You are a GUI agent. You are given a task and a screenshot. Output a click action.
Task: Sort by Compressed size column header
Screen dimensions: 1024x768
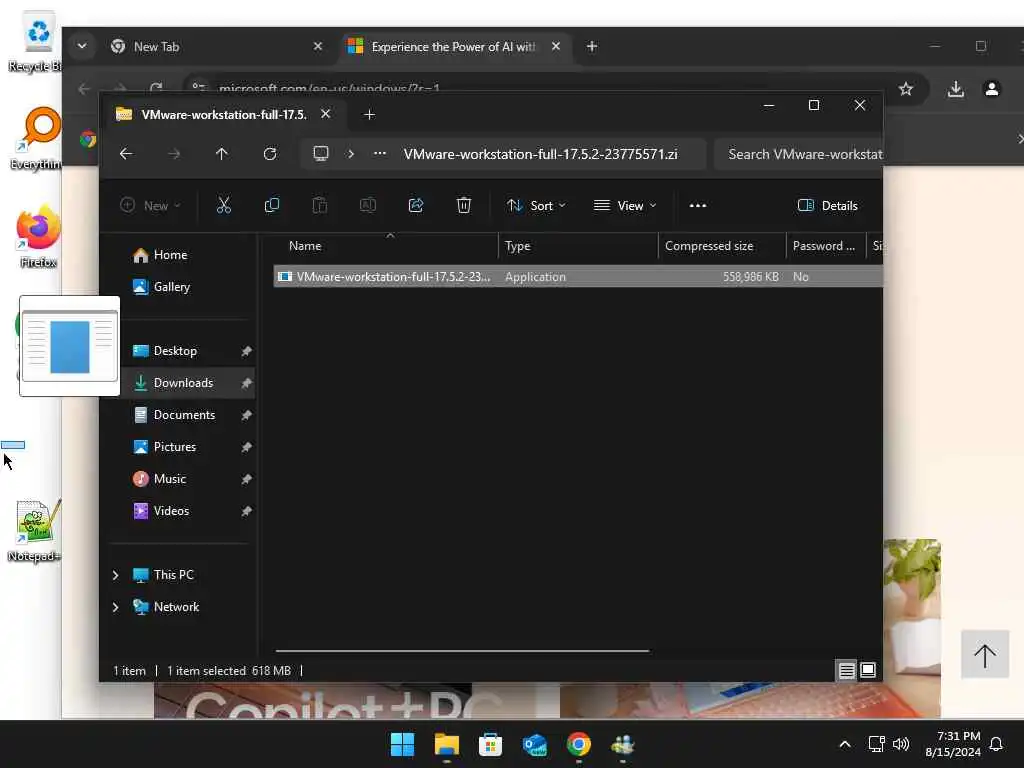point(722,246)
